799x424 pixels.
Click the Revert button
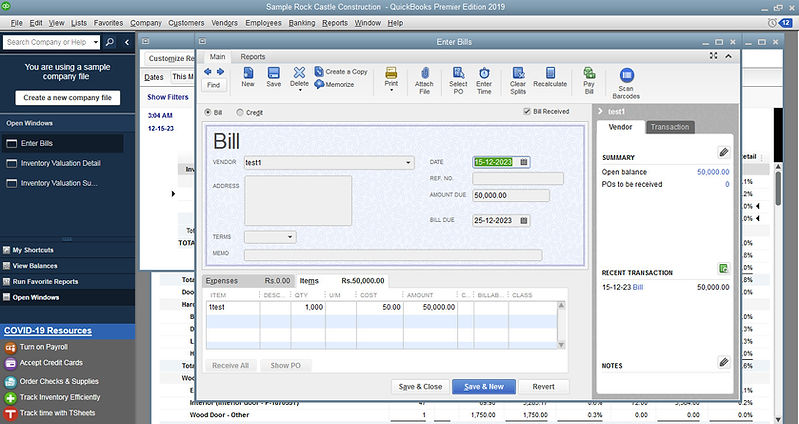click(x=543, y=387)
